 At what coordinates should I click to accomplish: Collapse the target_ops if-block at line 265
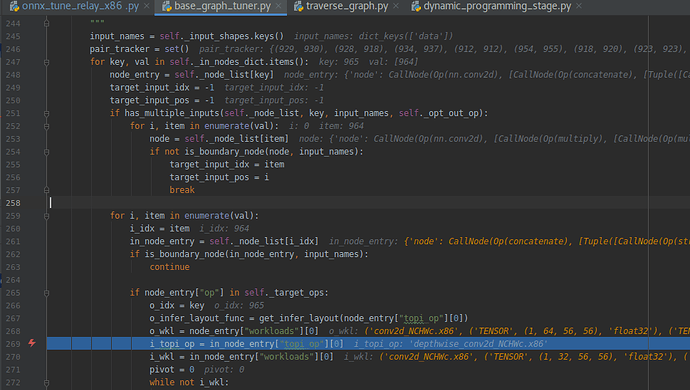point(47,293)
